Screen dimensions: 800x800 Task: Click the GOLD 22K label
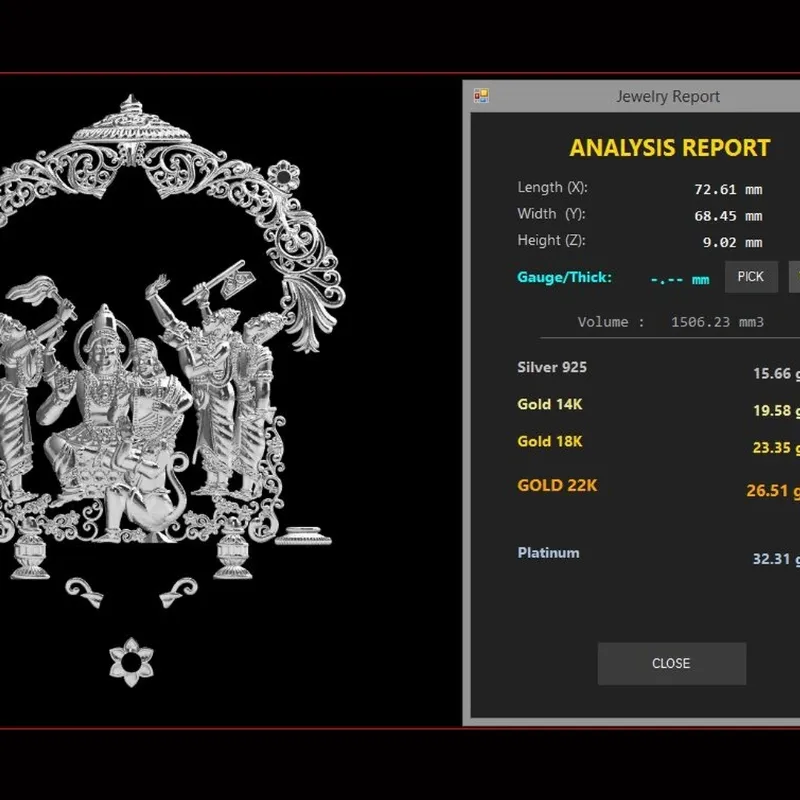[x=557, y=485]
